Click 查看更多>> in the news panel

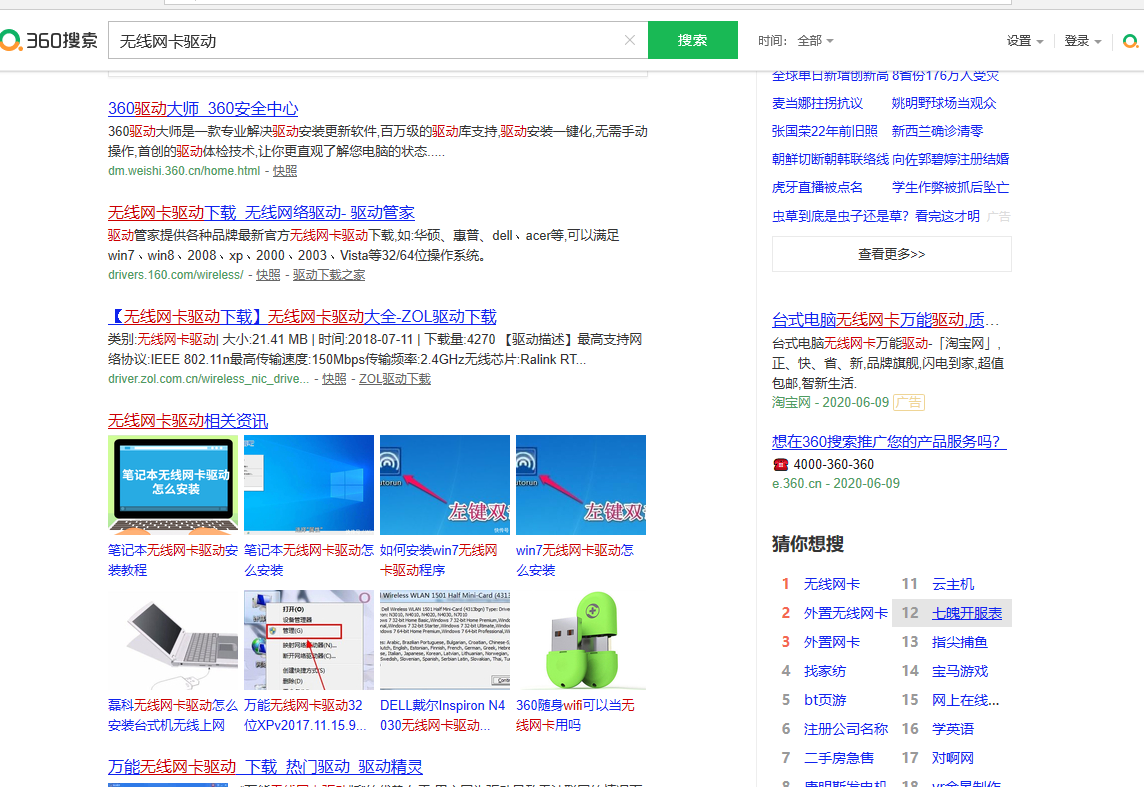coord(890,253)
